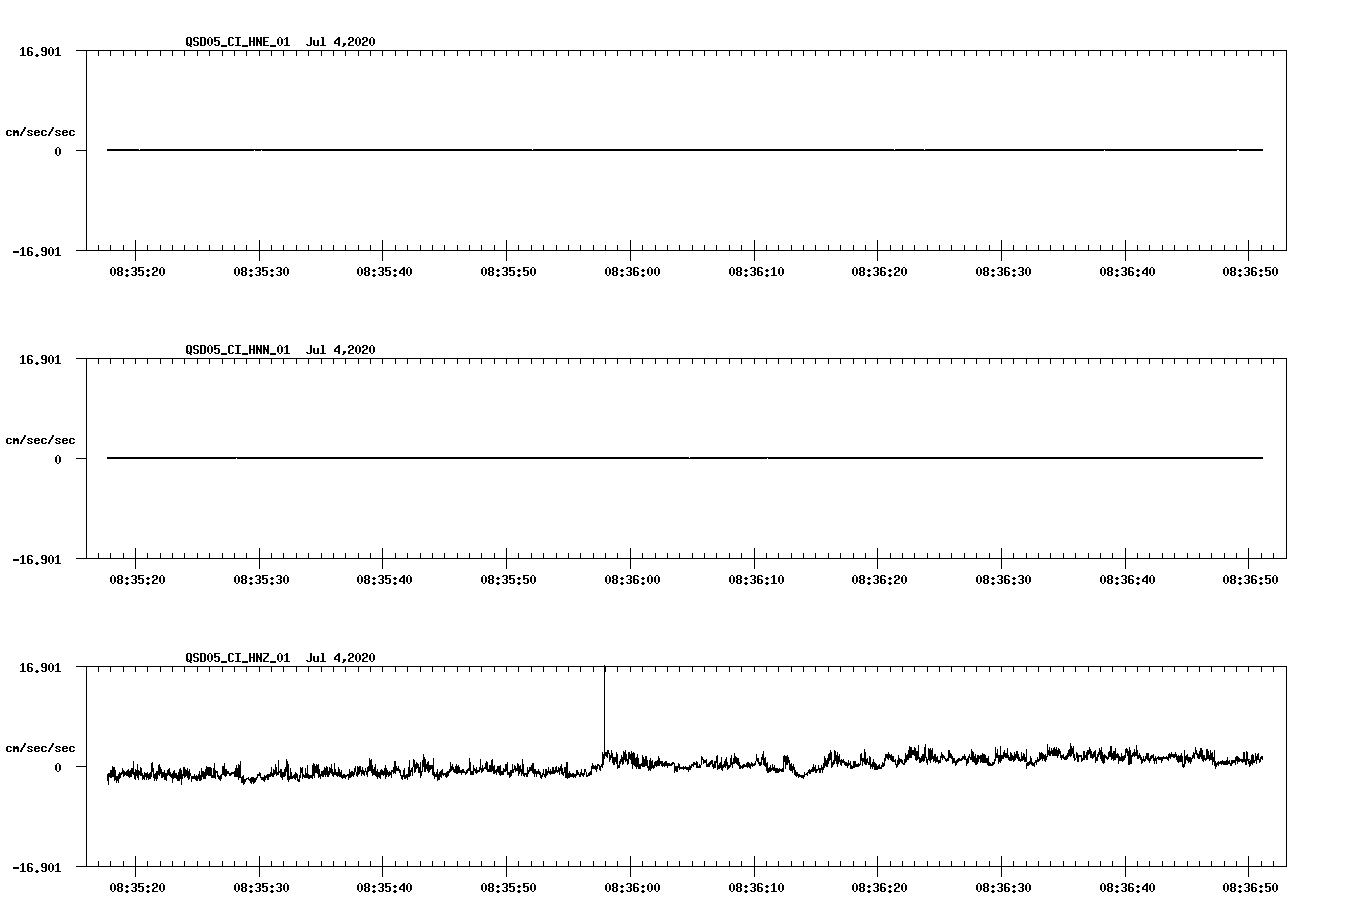Click the 08:36:30 time label under HNZ plot
The image size is (1358, 924).
pos(1003,888)
